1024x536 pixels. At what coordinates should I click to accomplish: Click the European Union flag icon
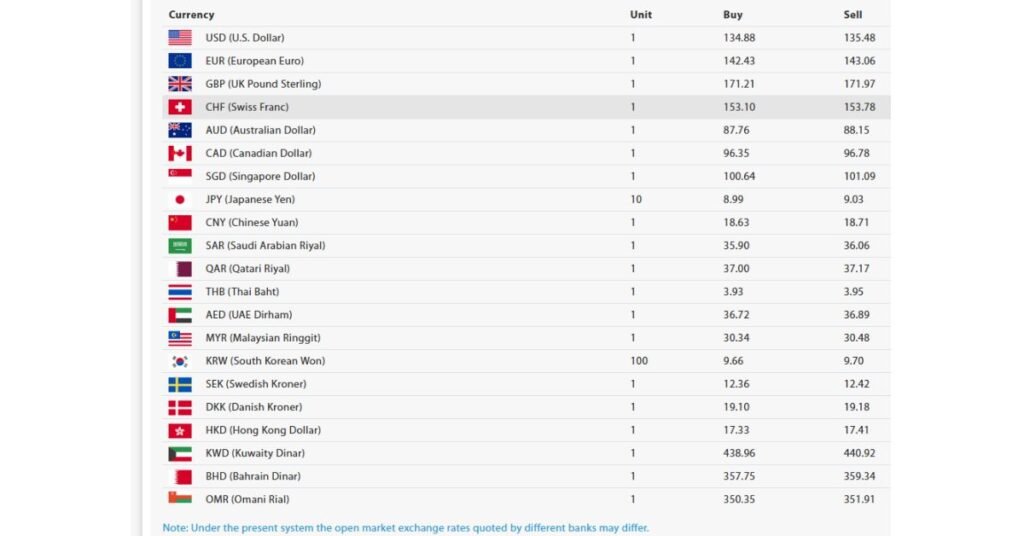[180, 61]
